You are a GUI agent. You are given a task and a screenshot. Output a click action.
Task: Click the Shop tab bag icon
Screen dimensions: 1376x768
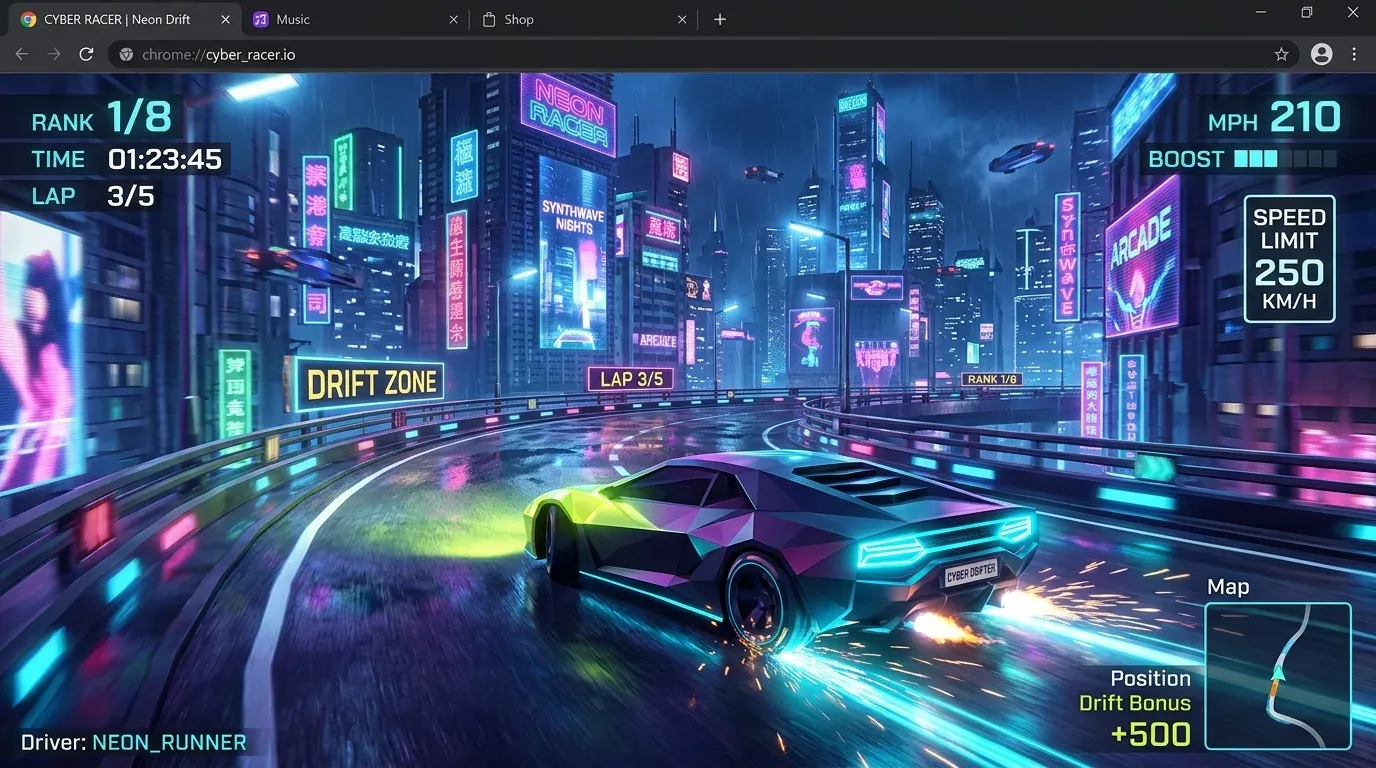tap(489, 19)
